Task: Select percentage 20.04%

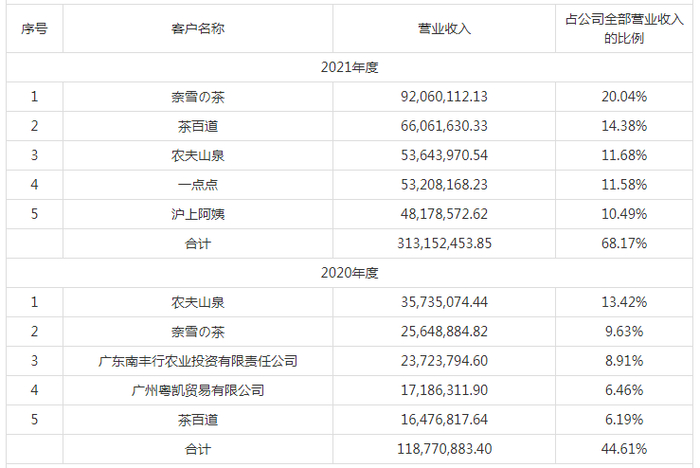Action: (624, 96)
